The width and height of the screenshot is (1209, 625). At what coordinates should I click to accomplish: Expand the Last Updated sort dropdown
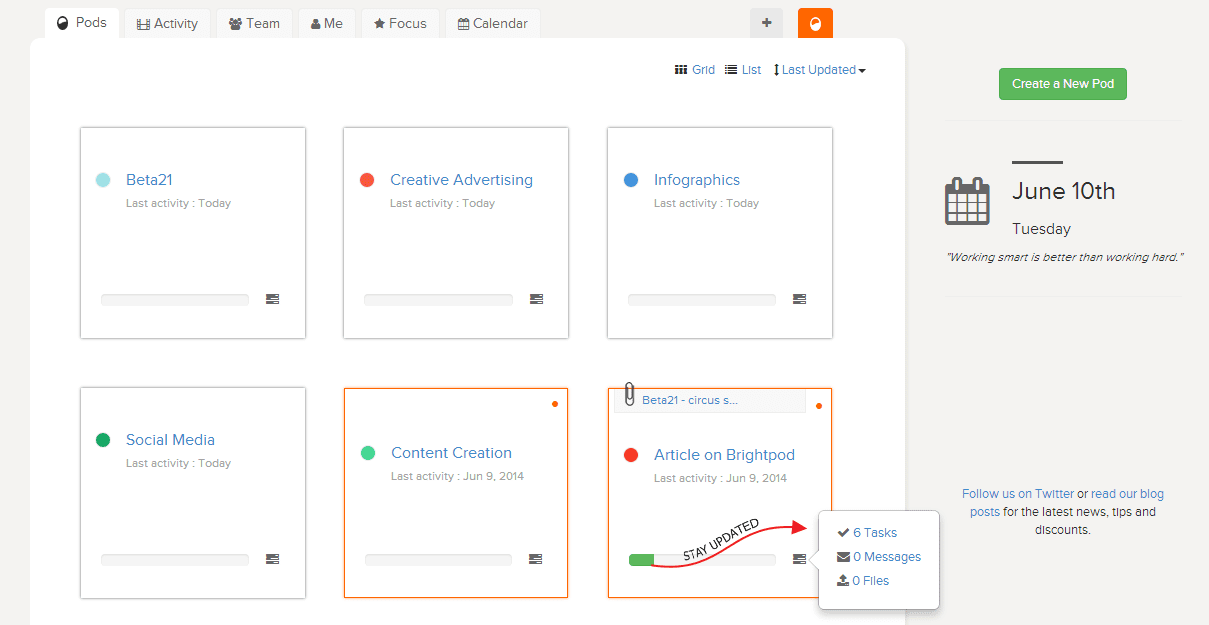point(820,70)
